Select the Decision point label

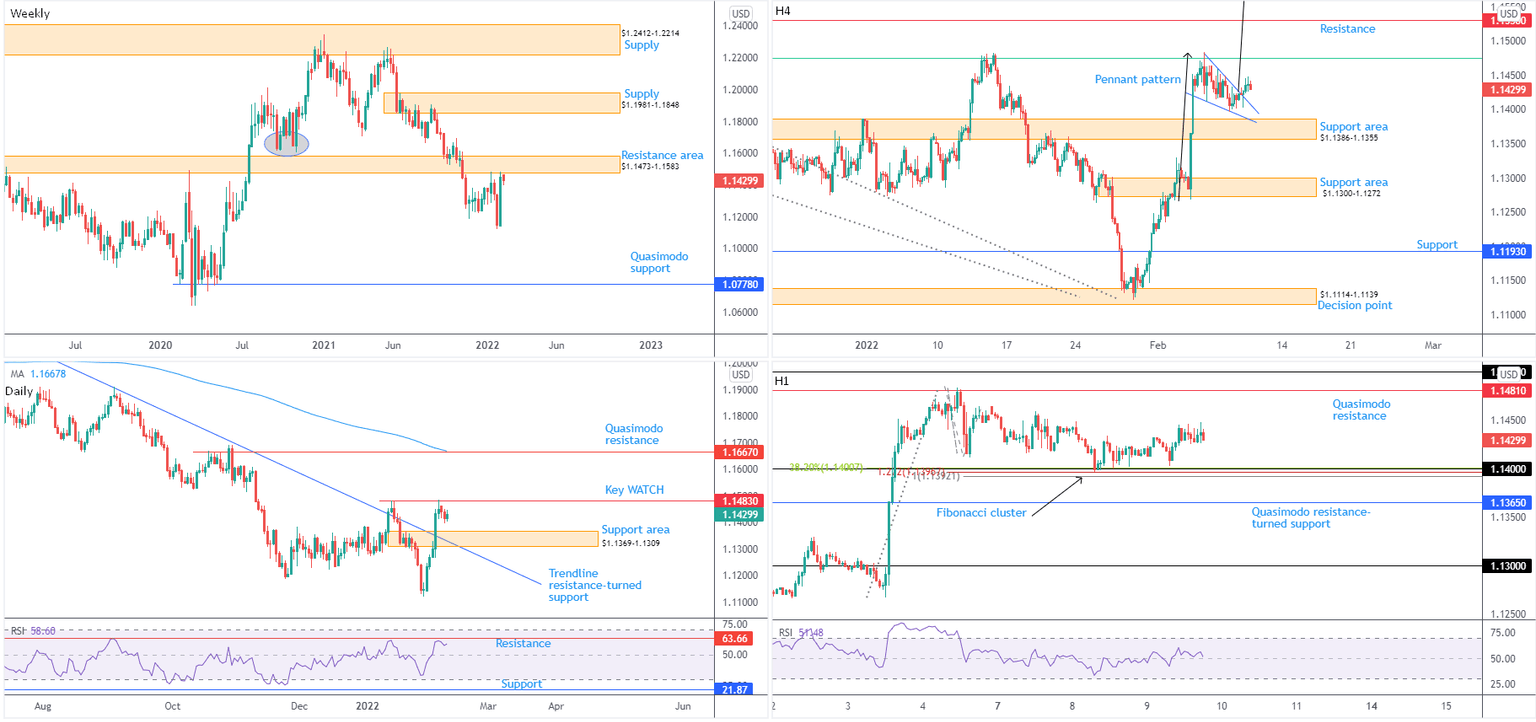point(1354,305)
